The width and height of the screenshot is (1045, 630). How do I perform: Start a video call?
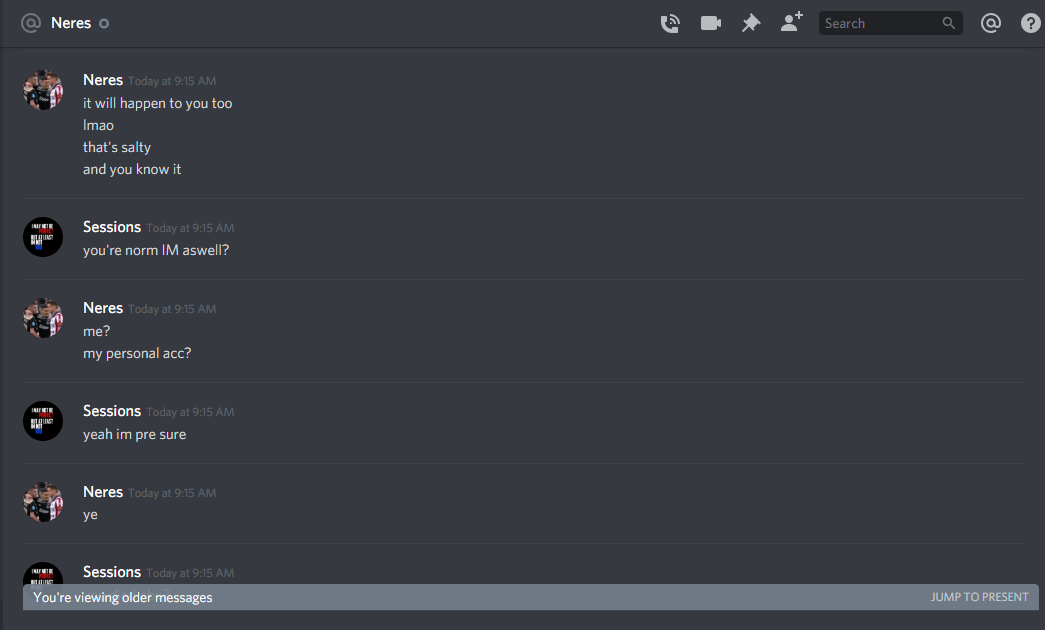click(x=710, y=23)
